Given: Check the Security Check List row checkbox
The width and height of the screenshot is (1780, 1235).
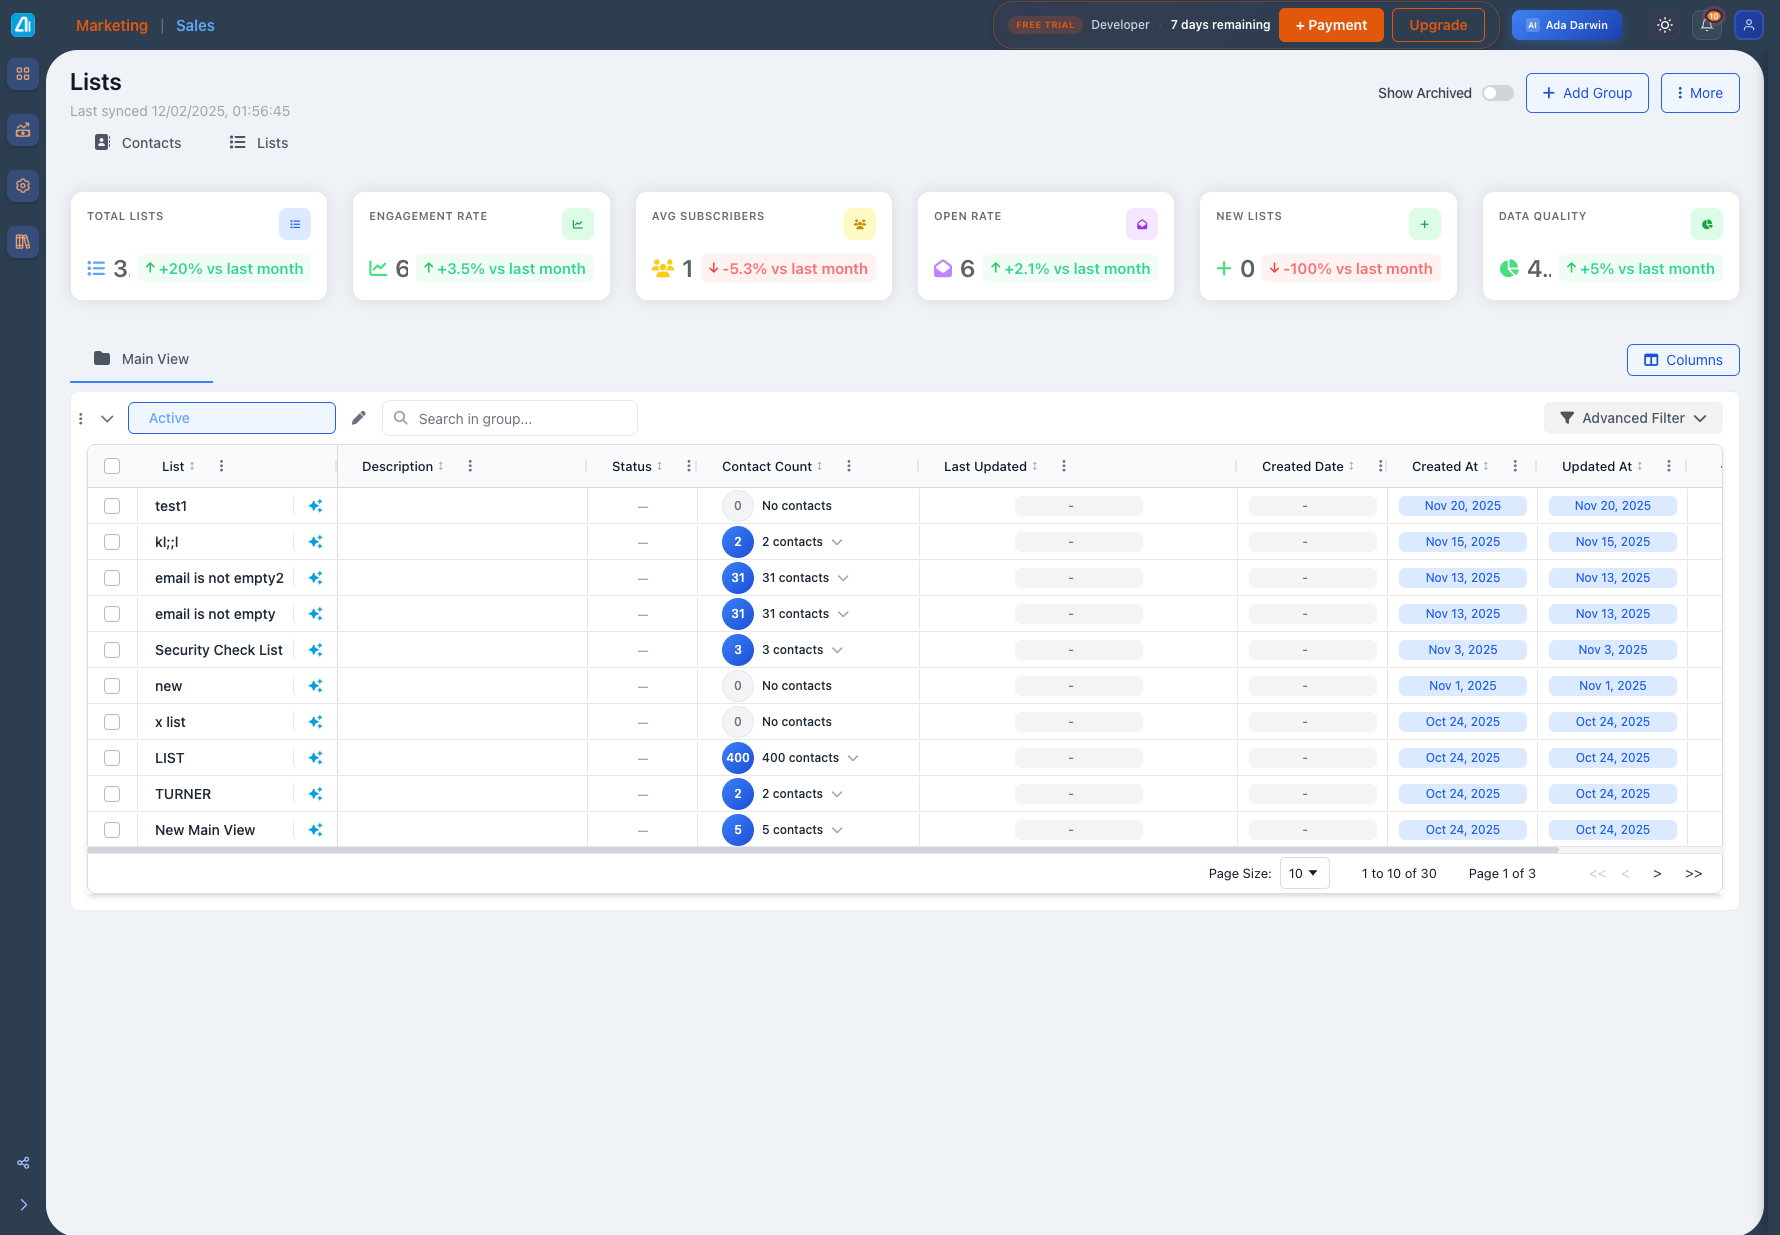Looking at the screenshot, I should (x=112, y=650).
